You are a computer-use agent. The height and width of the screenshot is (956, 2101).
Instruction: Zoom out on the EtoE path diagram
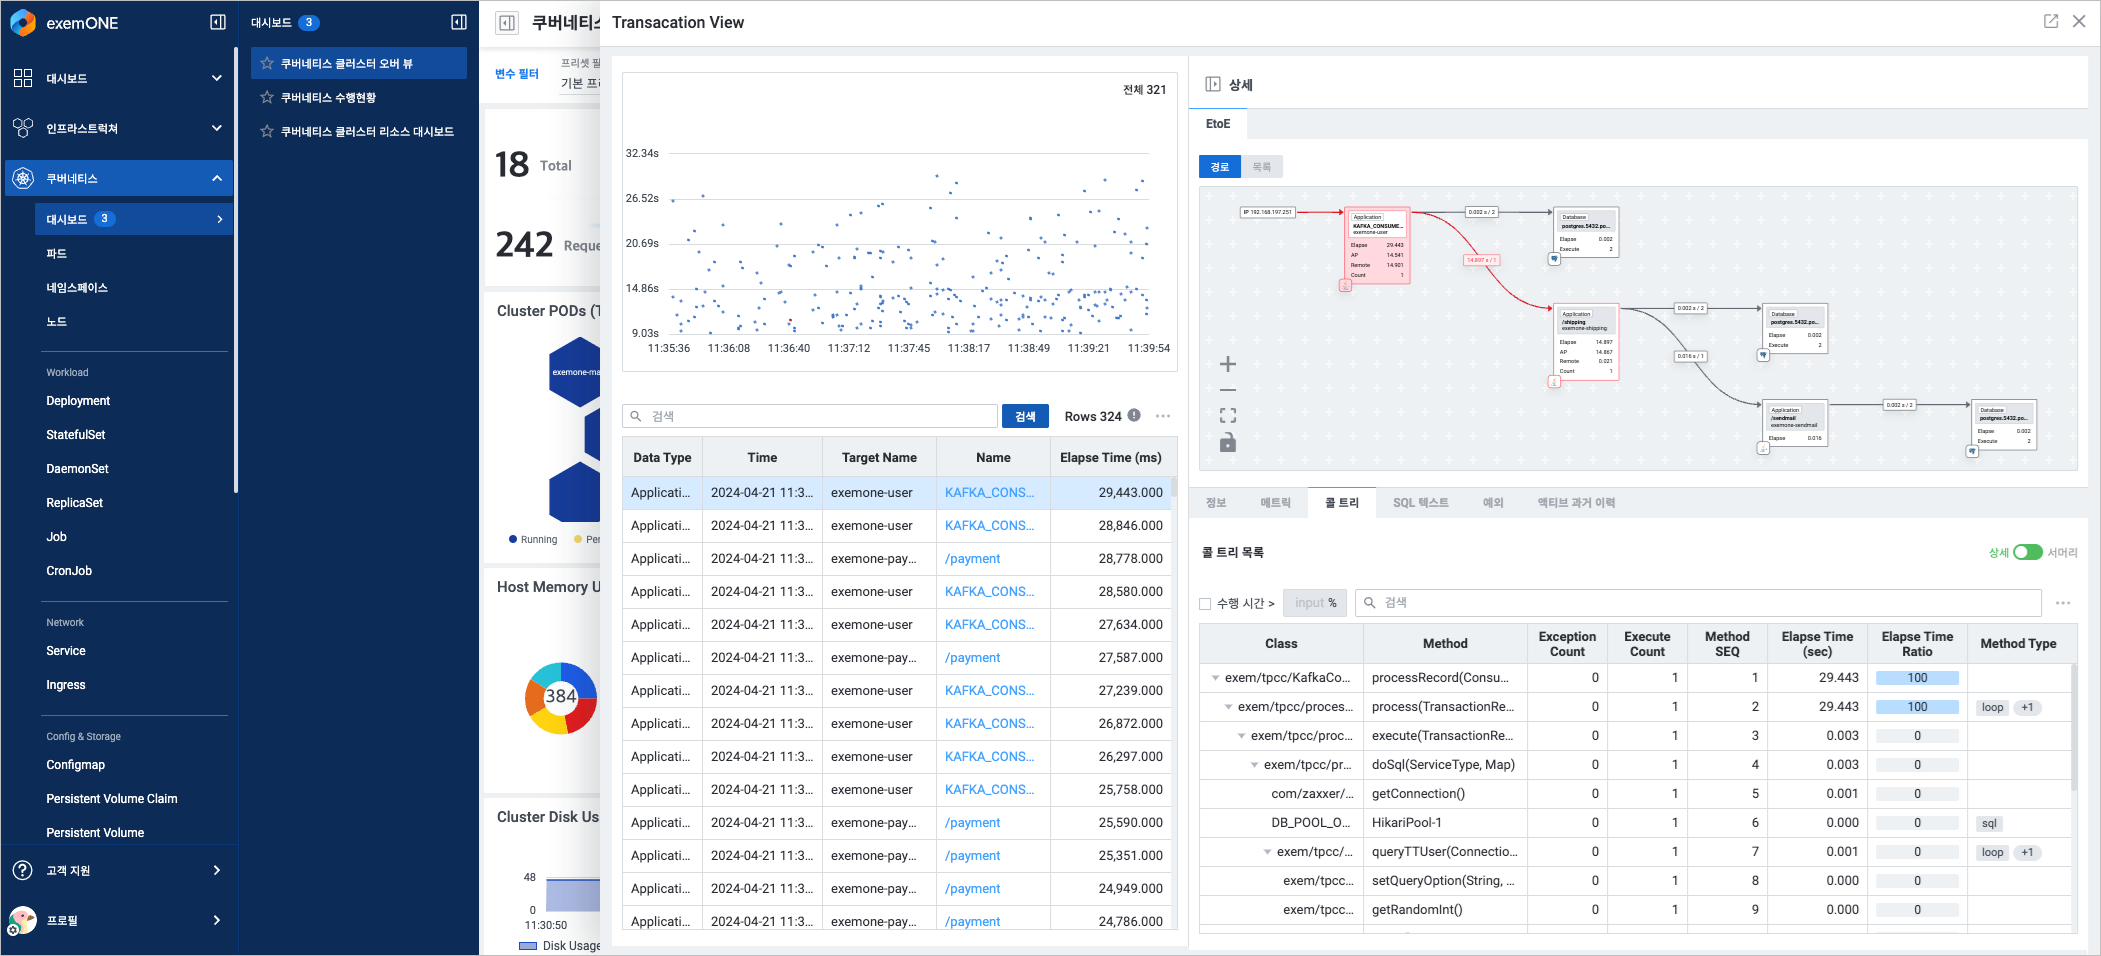pyautogui.click(x=1228, y=390)
